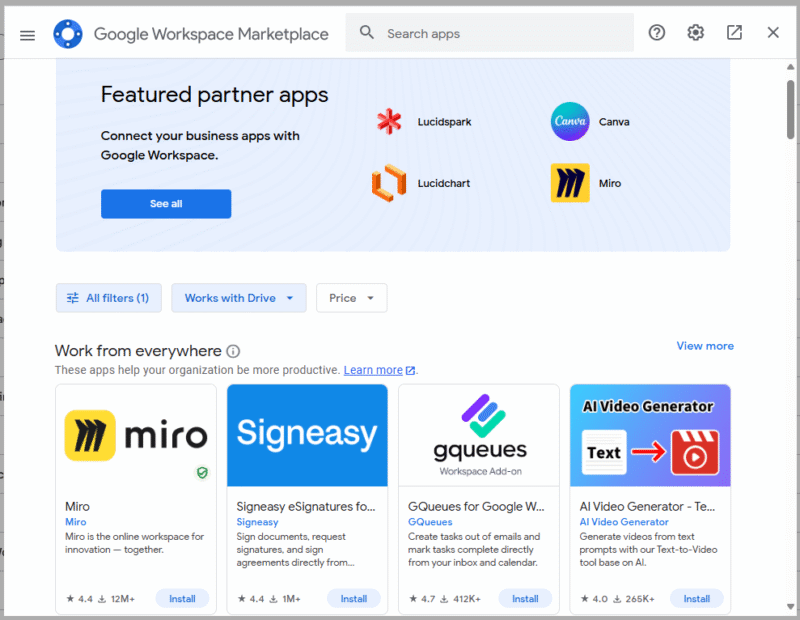The image size is (800, 620).
Task: Click the GQueues link under its card
Action: click(430, 521)
